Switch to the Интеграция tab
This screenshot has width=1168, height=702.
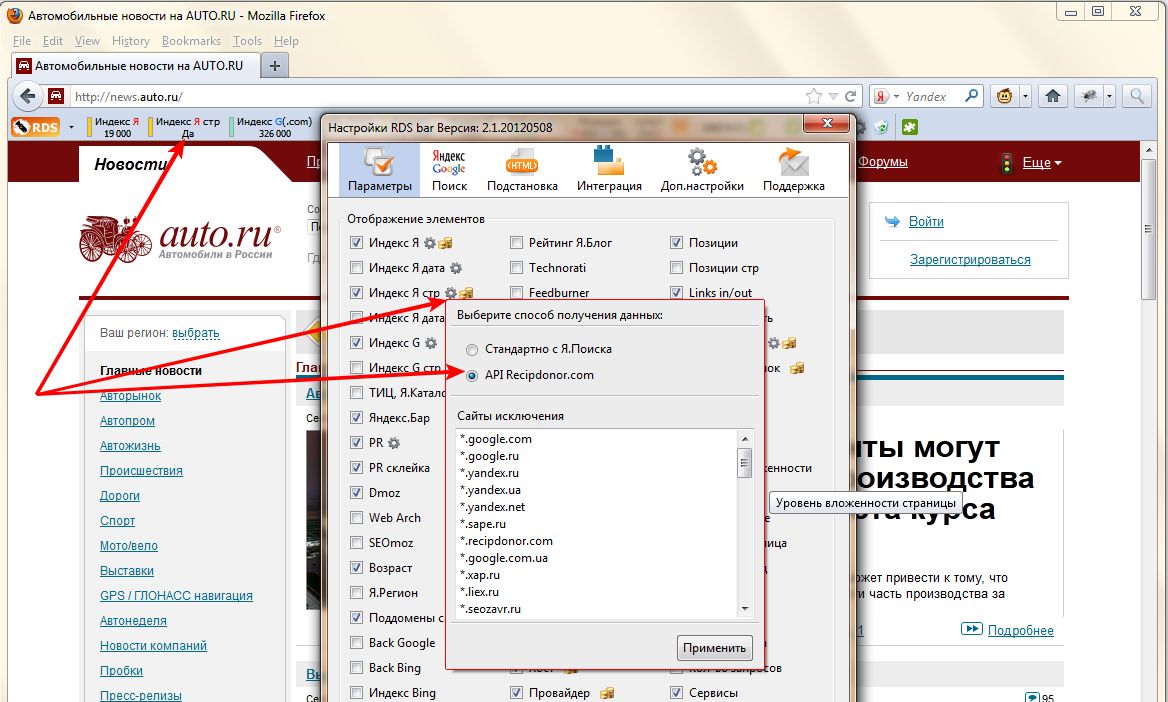tap(609, 169)
